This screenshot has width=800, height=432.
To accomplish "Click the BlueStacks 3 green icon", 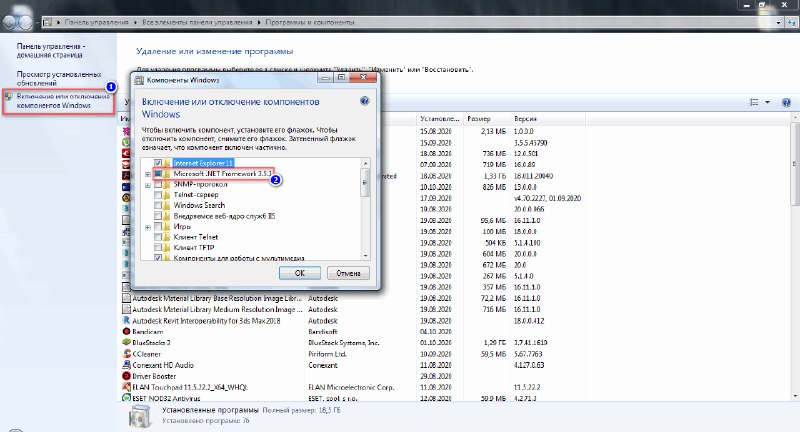I will (x=127, y=343).
